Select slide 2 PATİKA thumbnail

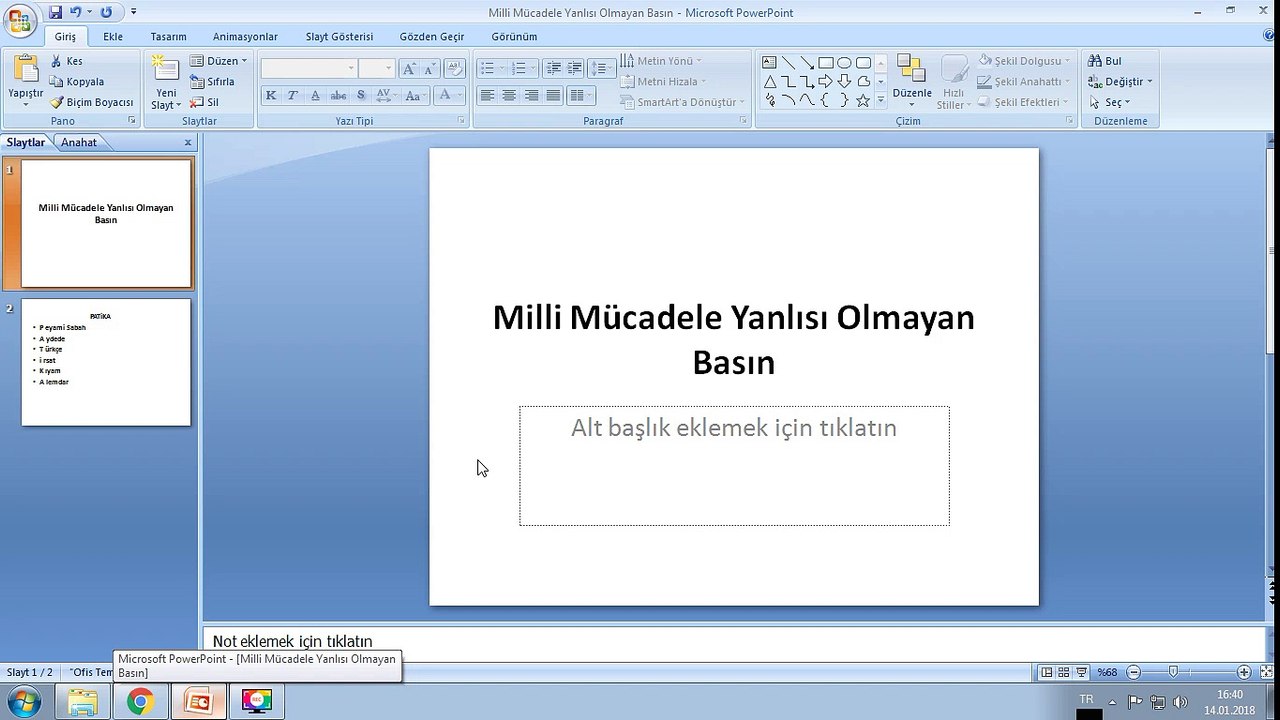(106, 362)
